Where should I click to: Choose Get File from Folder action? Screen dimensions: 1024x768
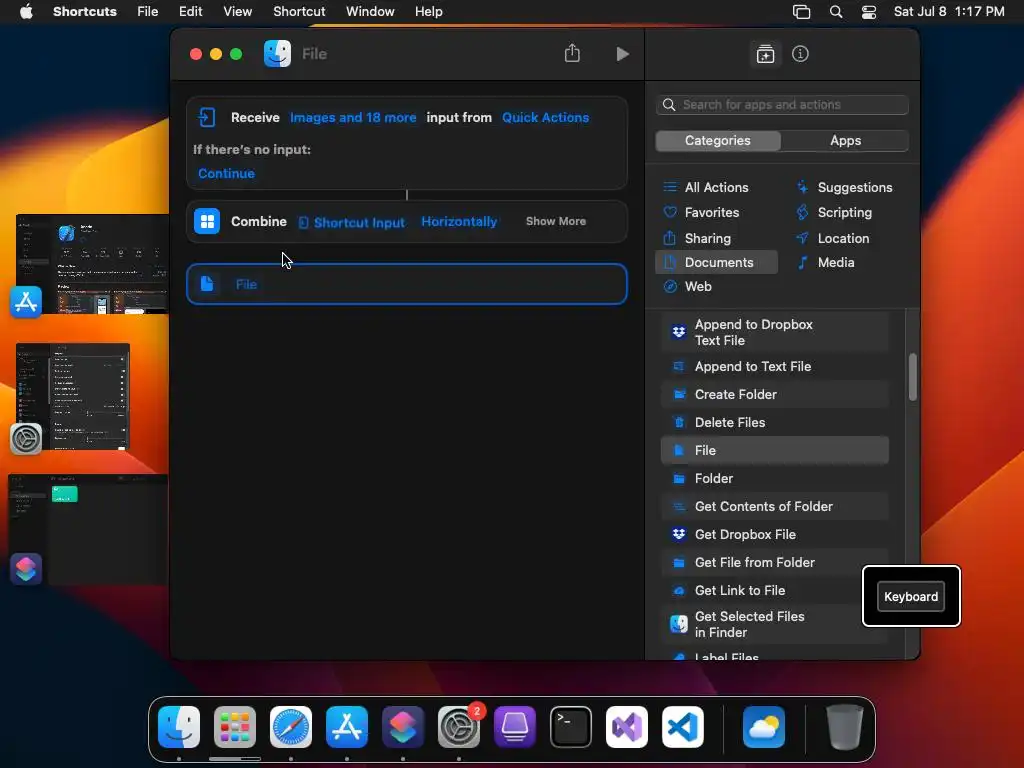click(x=775, y=562)
